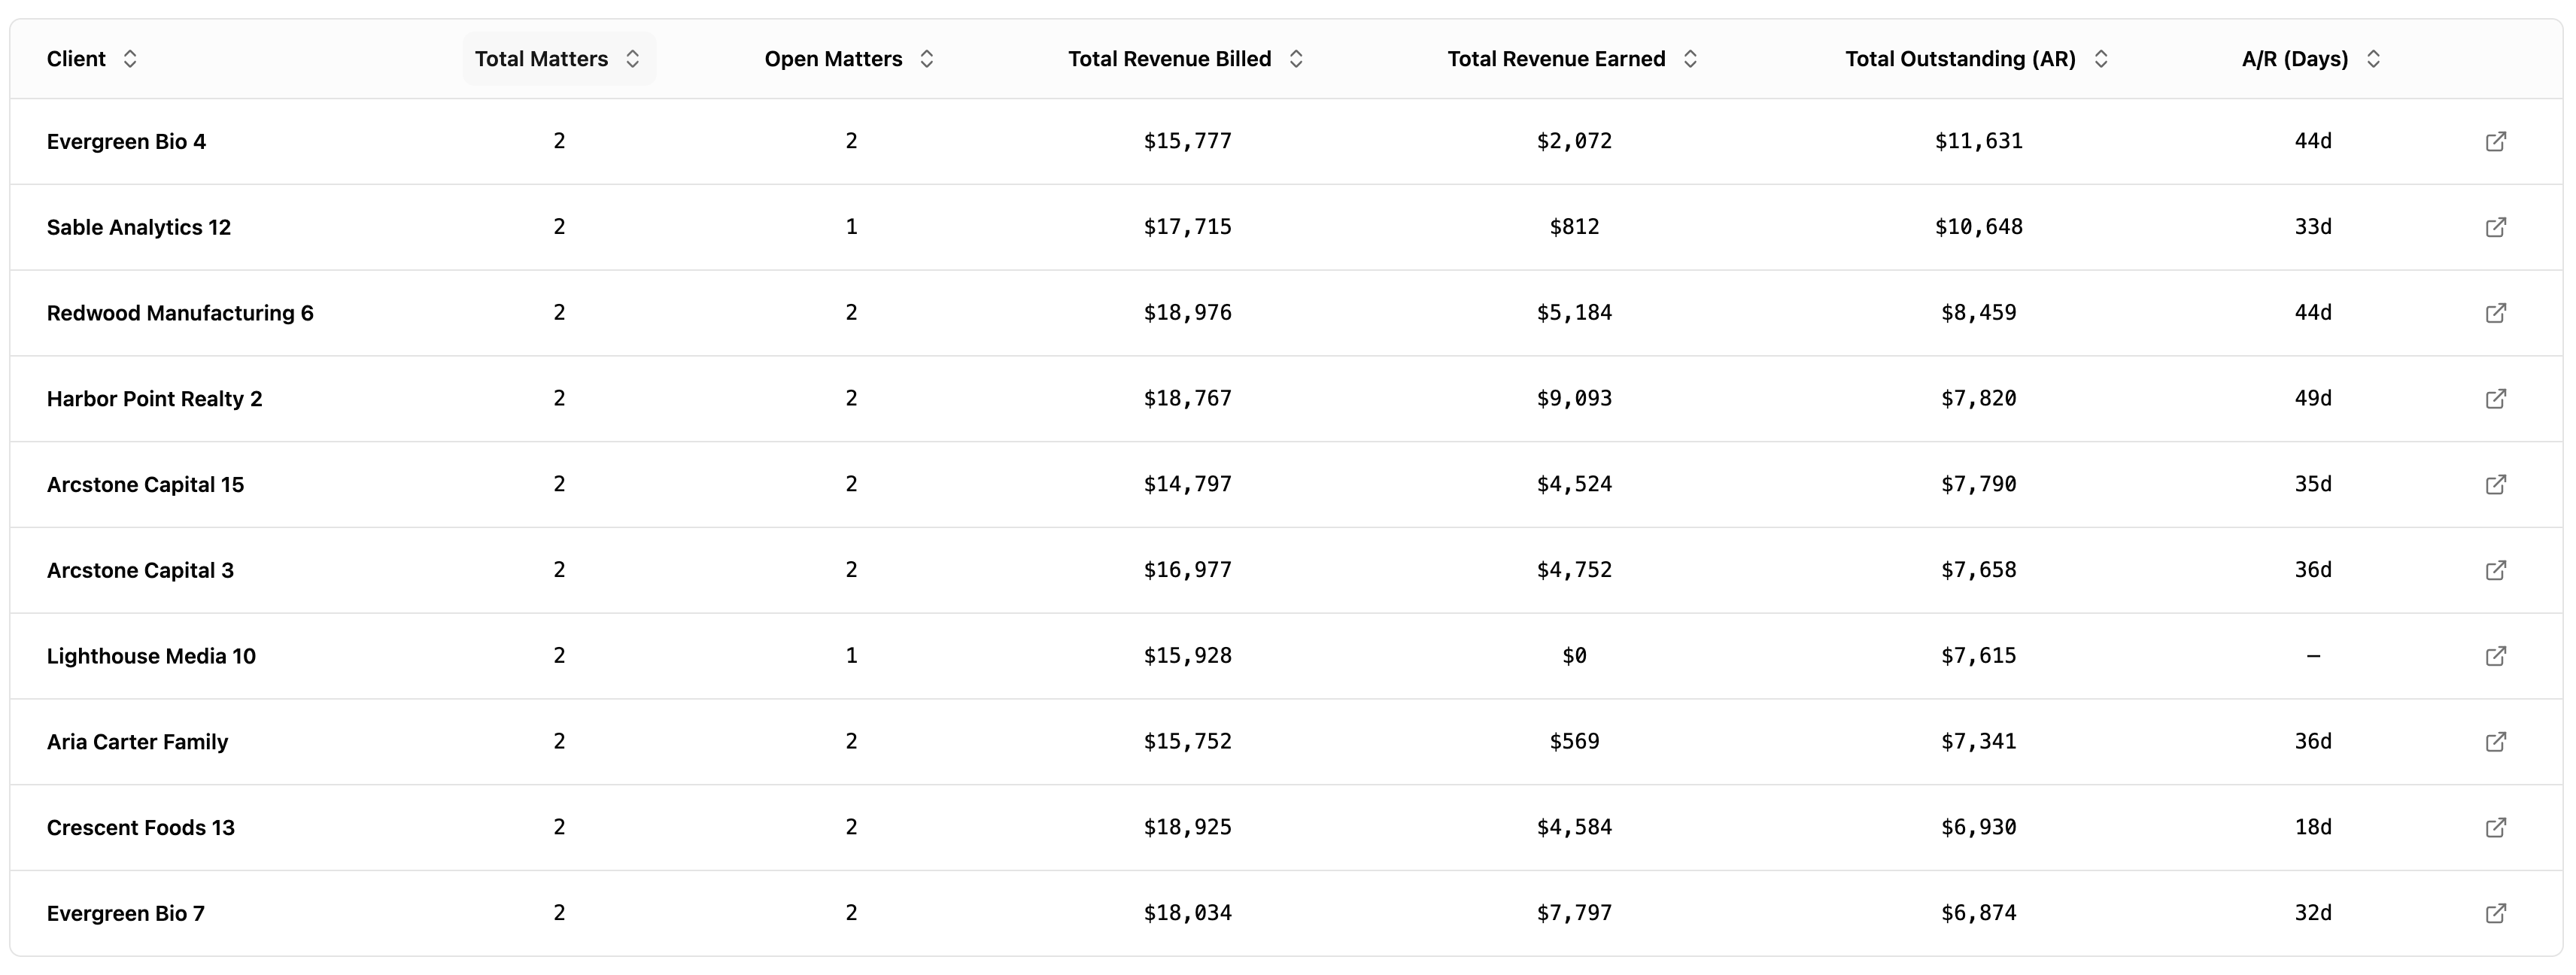Open Evergreen Bio 7 external link icon
This screenshot has width=2576, height=975.
coord(2496,913)
